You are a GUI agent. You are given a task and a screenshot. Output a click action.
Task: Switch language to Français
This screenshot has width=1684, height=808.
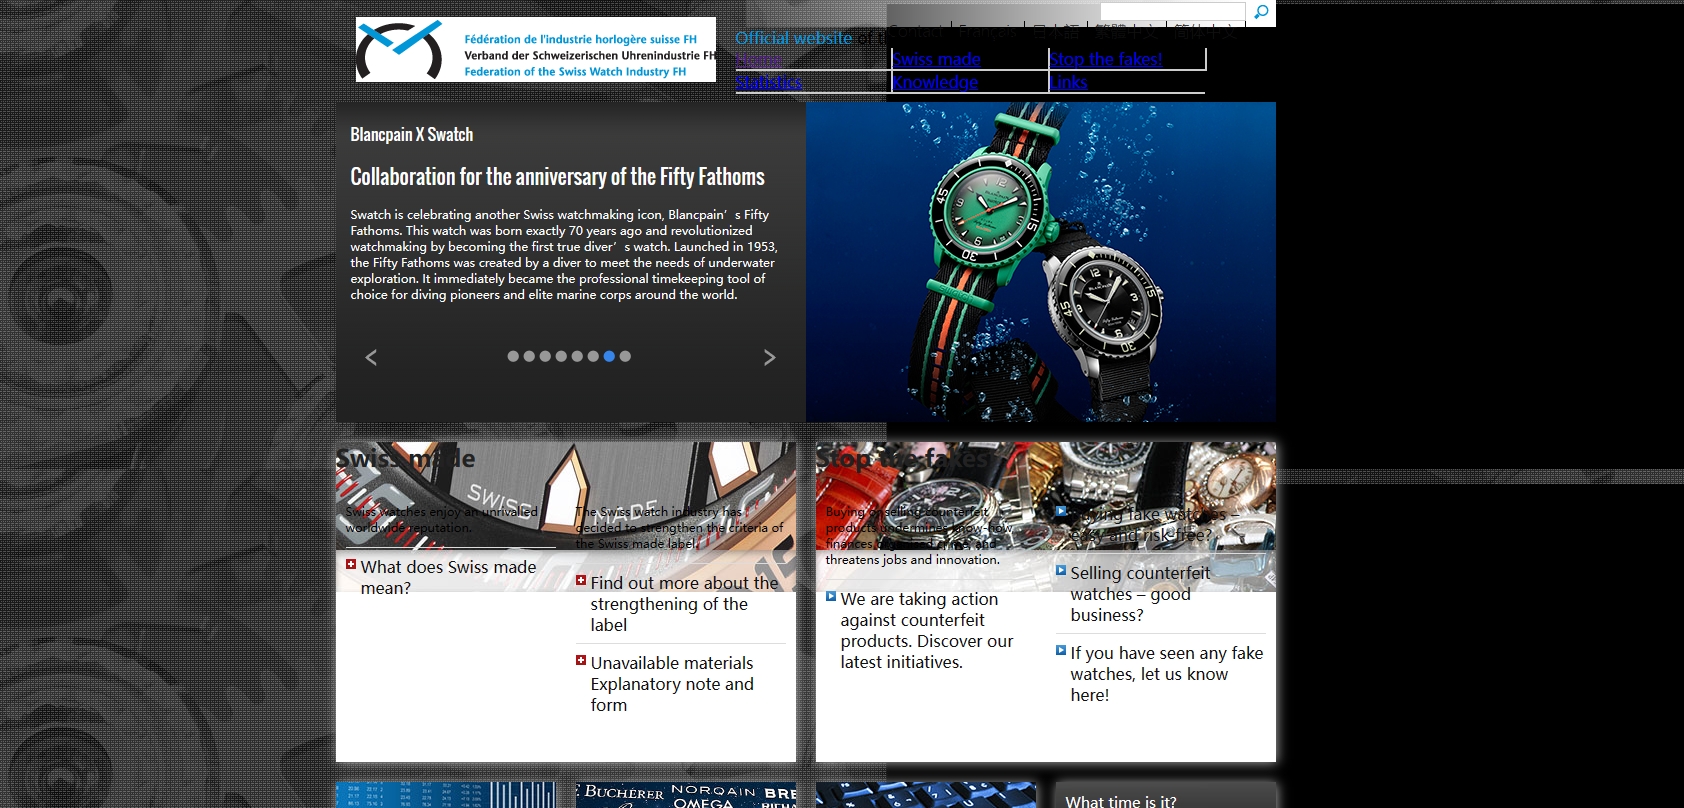[x=988, y=31]
